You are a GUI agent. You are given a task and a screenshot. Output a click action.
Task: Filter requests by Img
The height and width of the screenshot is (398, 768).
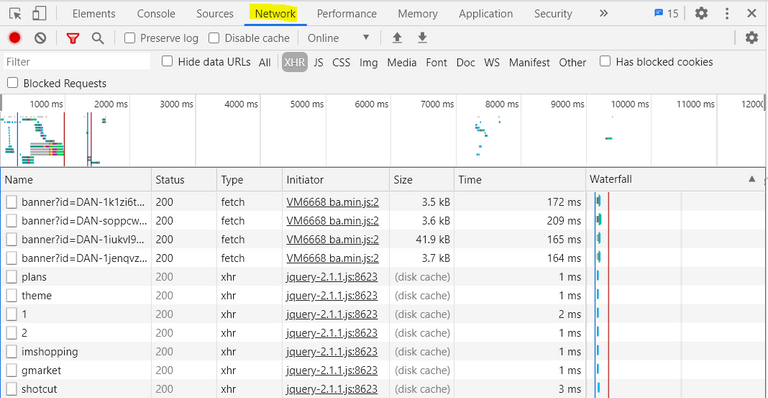tap(368, 62)
